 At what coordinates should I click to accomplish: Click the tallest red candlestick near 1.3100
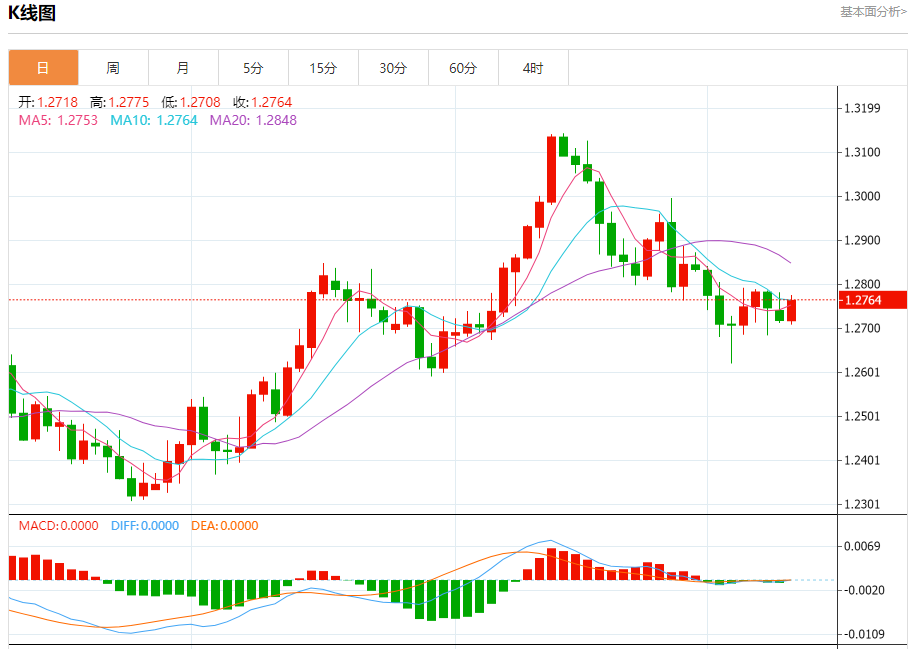[551, 170]
